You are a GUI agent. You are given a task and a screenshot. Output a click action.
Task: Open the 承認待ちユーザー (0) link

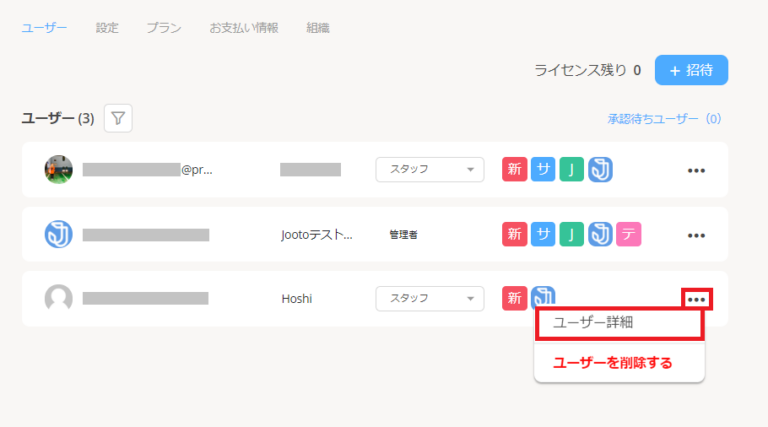pos(664,119)
